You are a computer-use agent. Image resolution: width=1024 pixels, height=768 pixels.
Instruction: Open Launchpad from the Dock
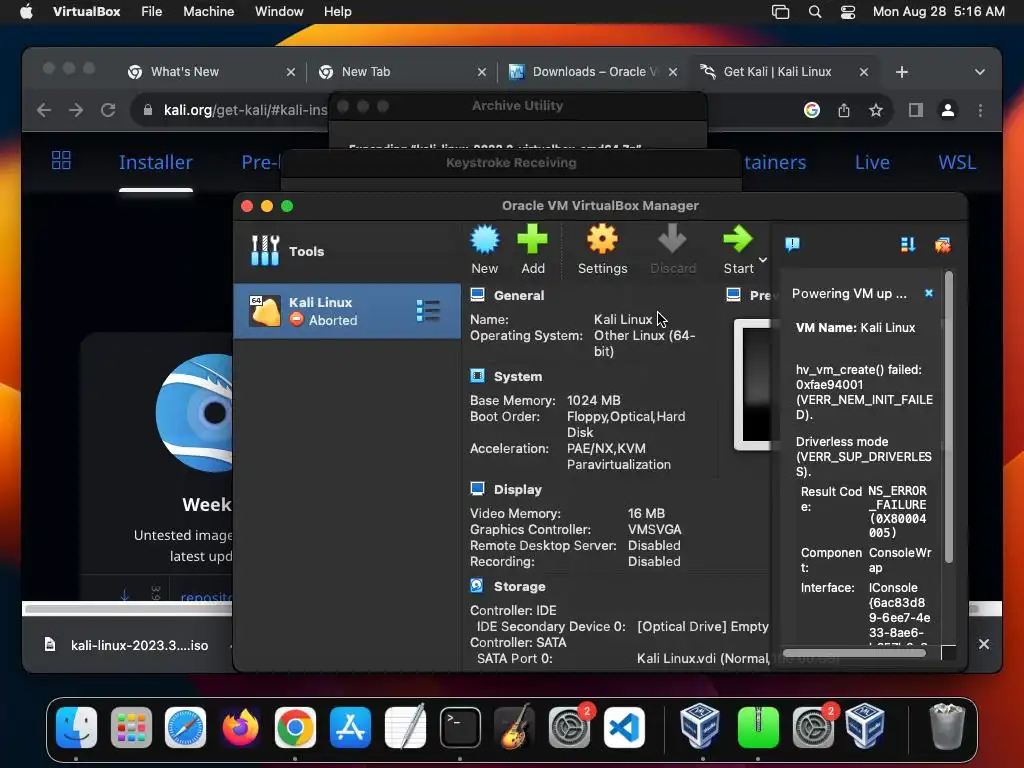click(x=131, y=727)
